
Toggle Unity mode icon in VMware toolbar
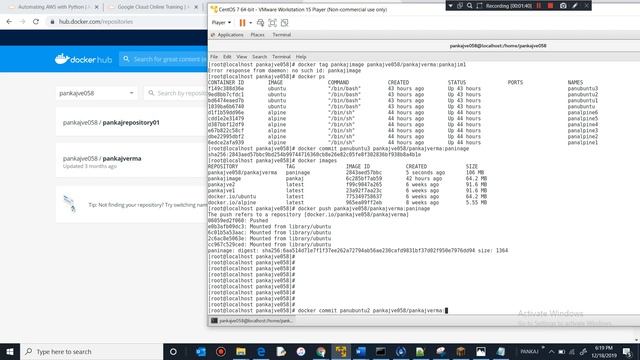[284, 23]
